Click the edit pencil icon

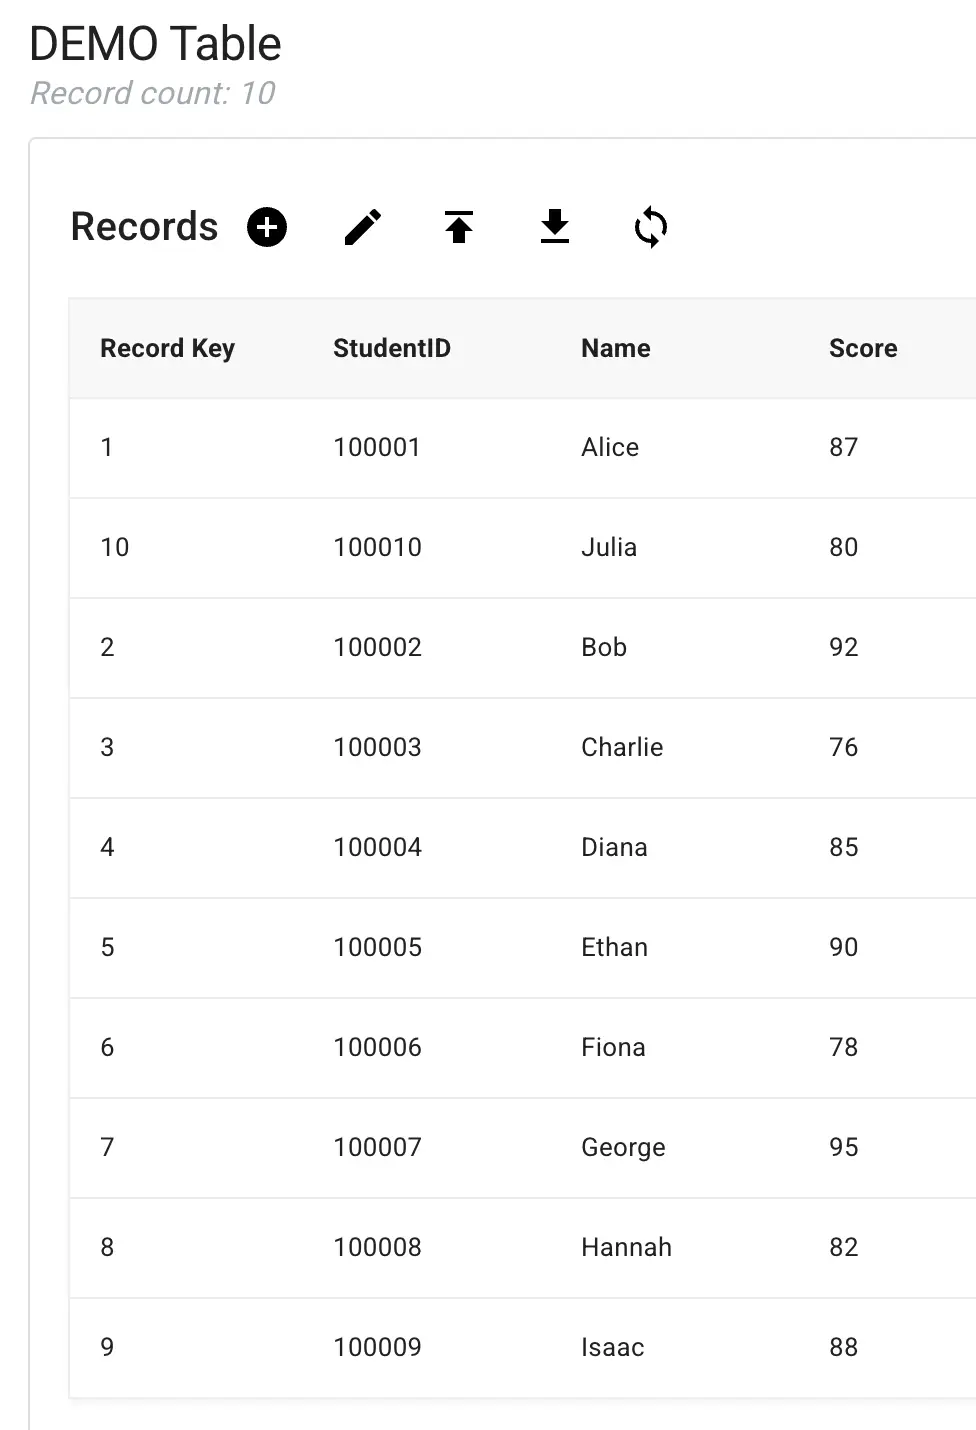coord(363,227)
